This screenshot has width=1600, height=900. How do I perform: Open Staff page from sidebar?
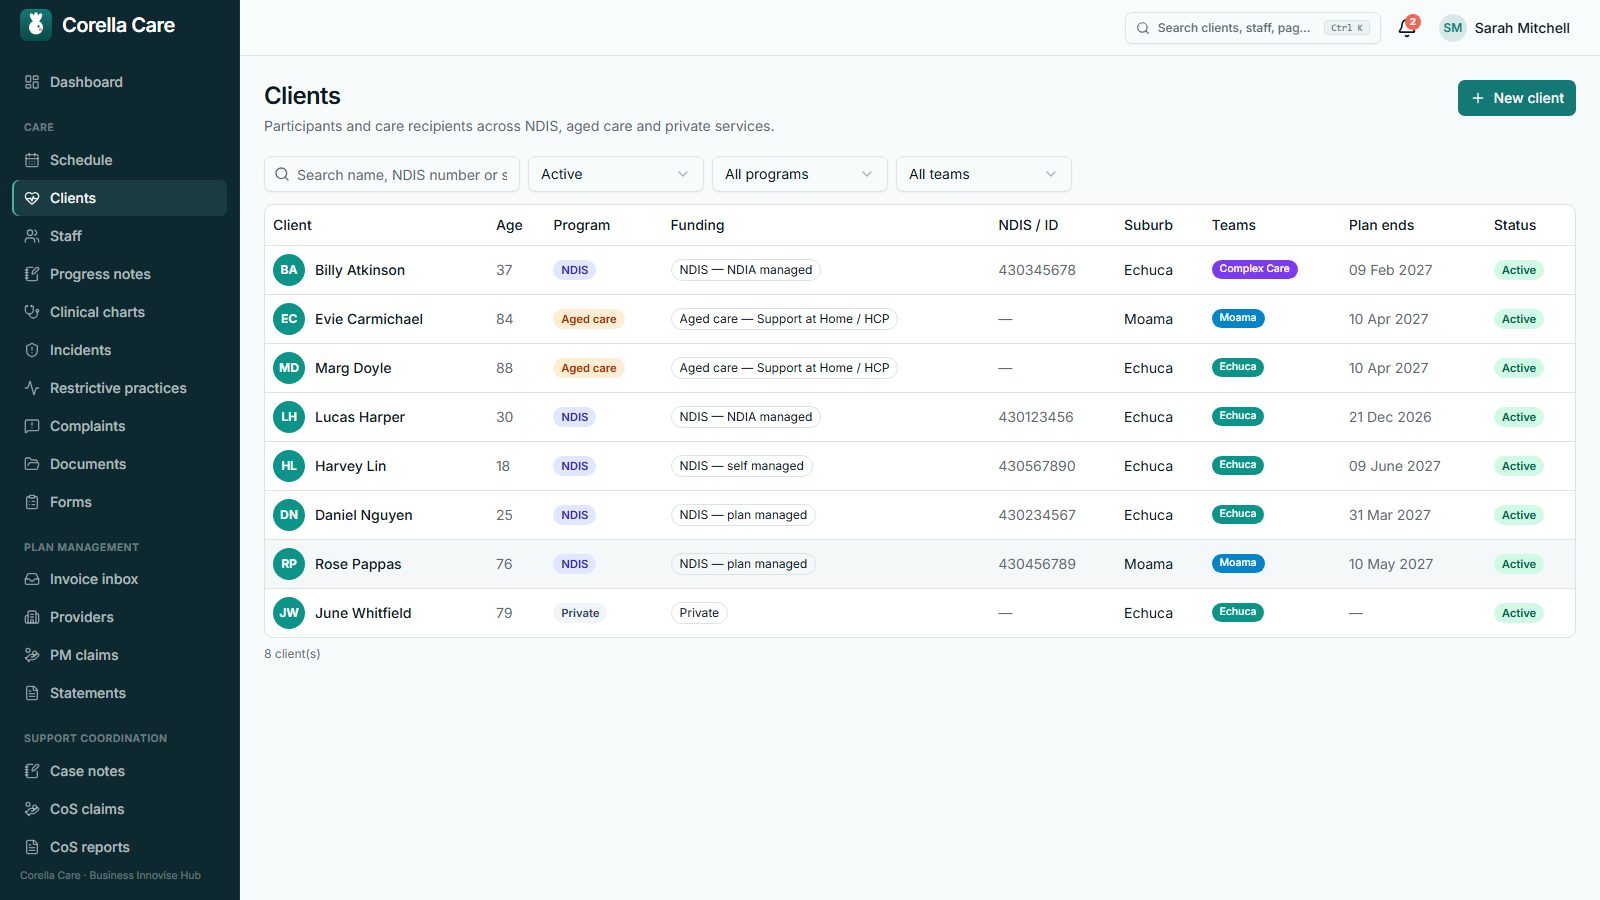[x=120, y=236]
